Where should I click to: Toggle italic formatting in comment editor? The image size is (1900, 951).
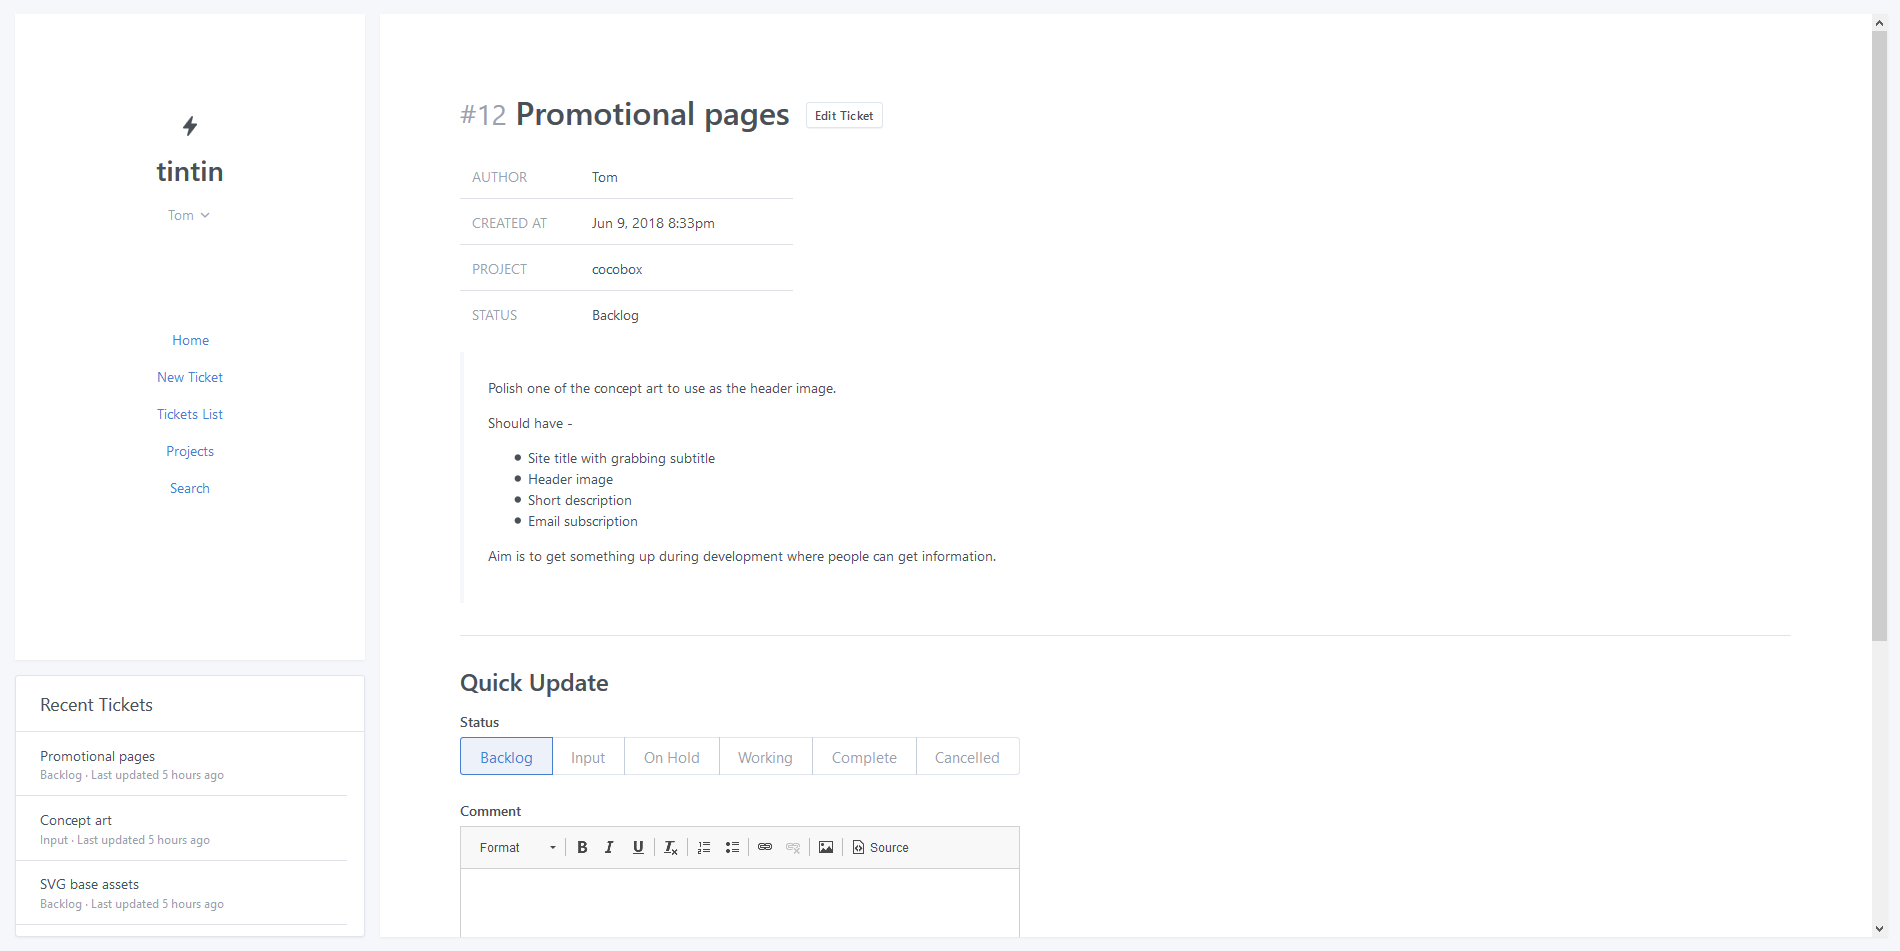609,847
